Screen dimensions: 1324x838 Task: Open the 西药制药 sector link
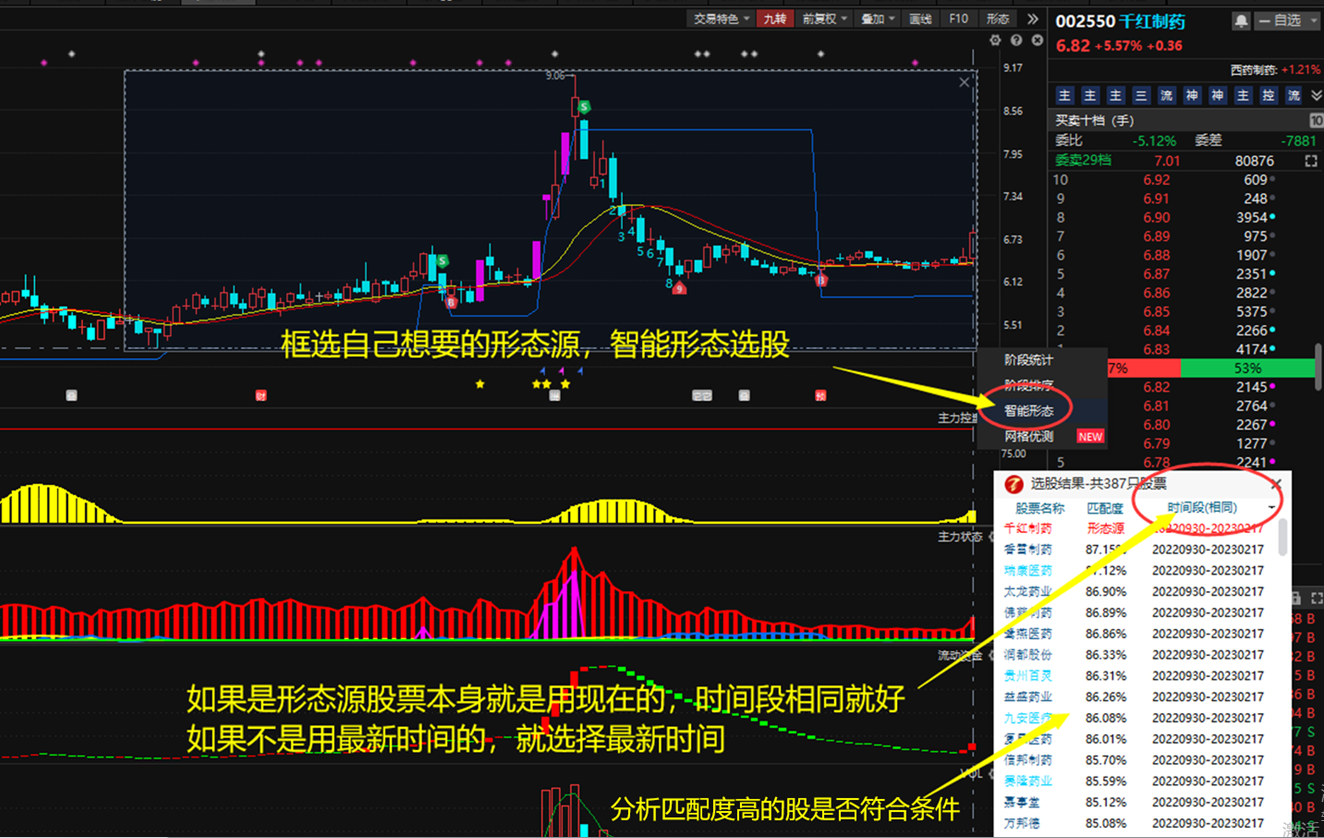click(x=1254, y=70)
